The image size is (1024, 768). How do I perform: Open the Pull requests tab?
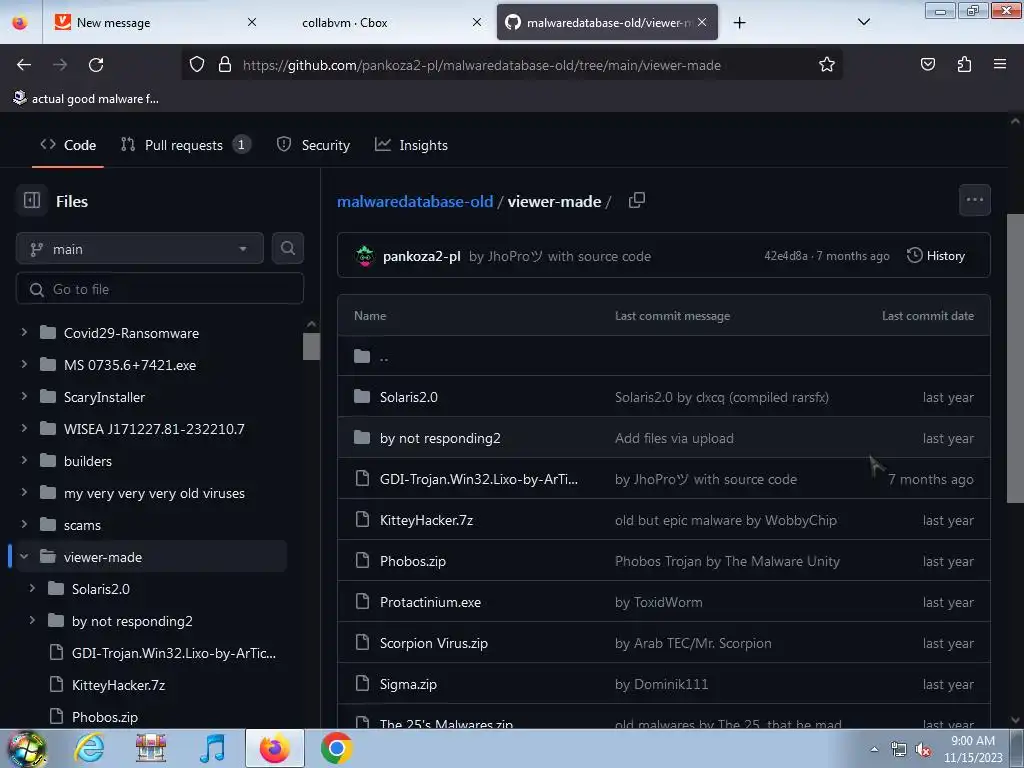(x=185, y=145)
